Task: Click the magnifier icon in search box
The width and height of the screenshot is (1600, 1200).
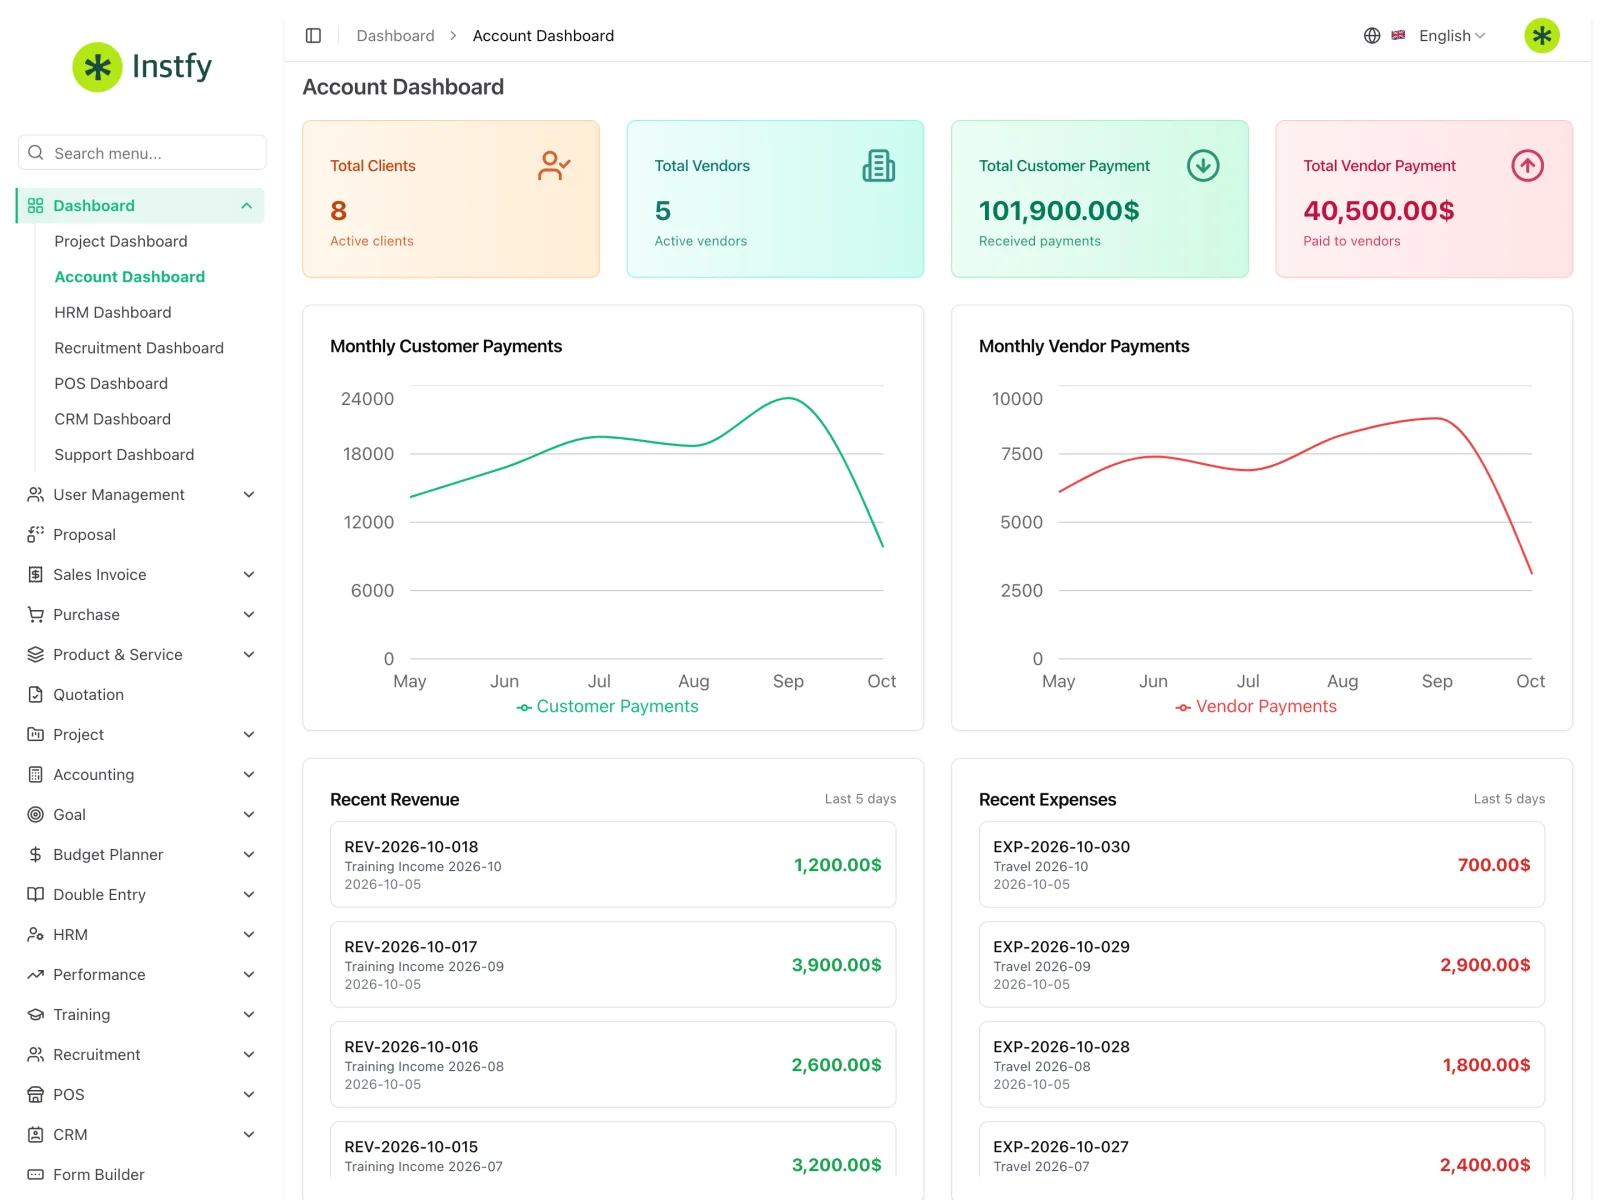Action: [x=36, y=153]
